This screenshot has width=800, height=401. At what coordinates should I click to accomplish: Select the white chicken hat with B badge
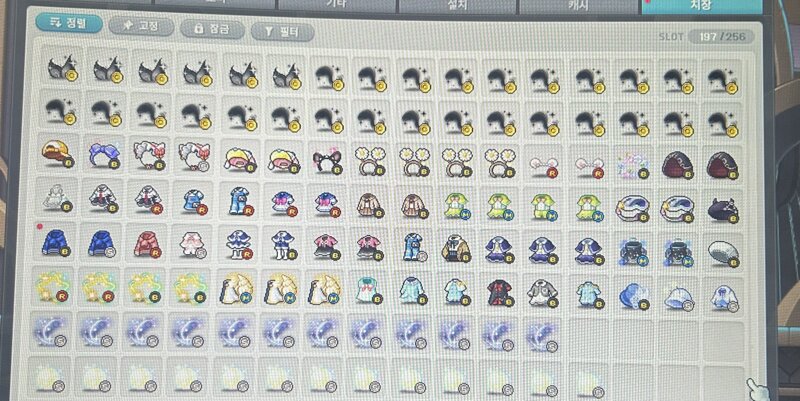[149, 155]
